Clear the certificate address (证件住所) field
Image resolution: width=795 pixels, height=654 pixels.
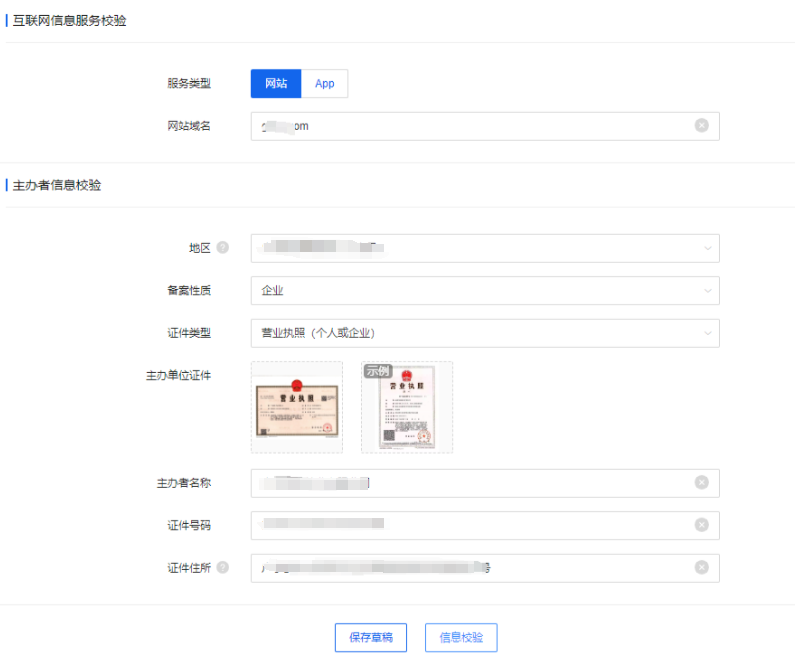coord(701,568)
